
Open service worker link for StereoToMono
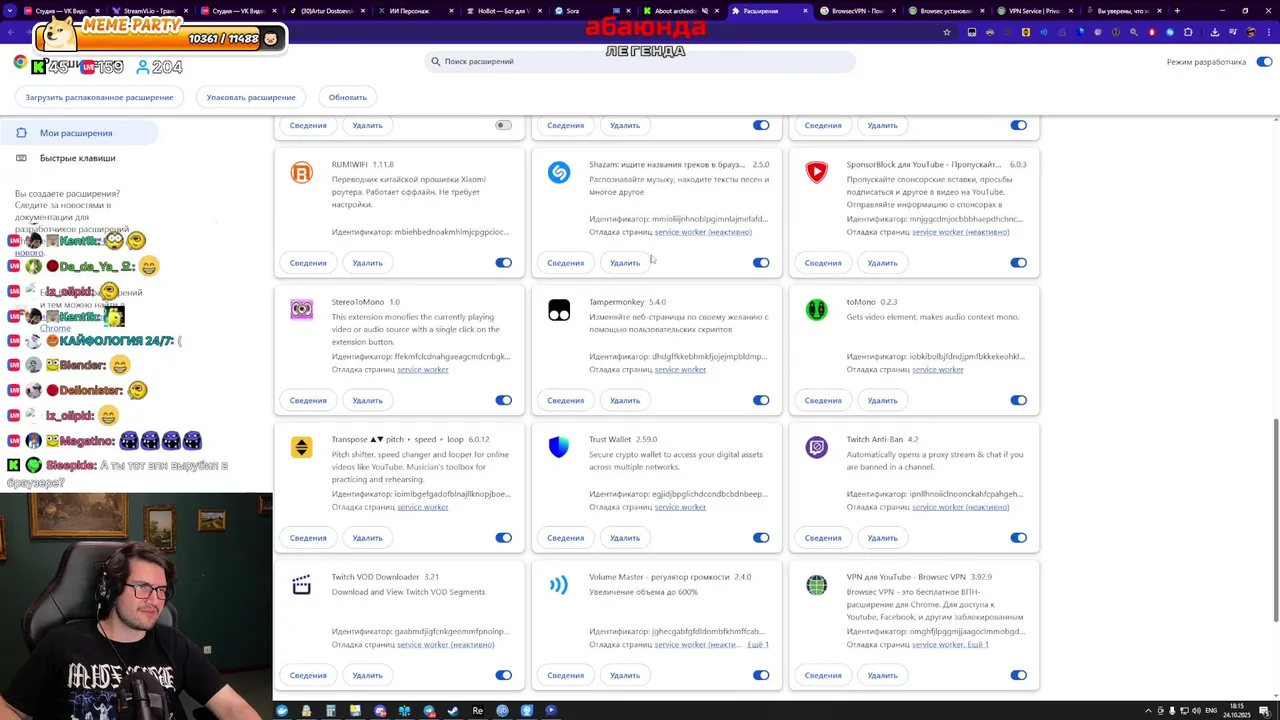pos(422,370)
